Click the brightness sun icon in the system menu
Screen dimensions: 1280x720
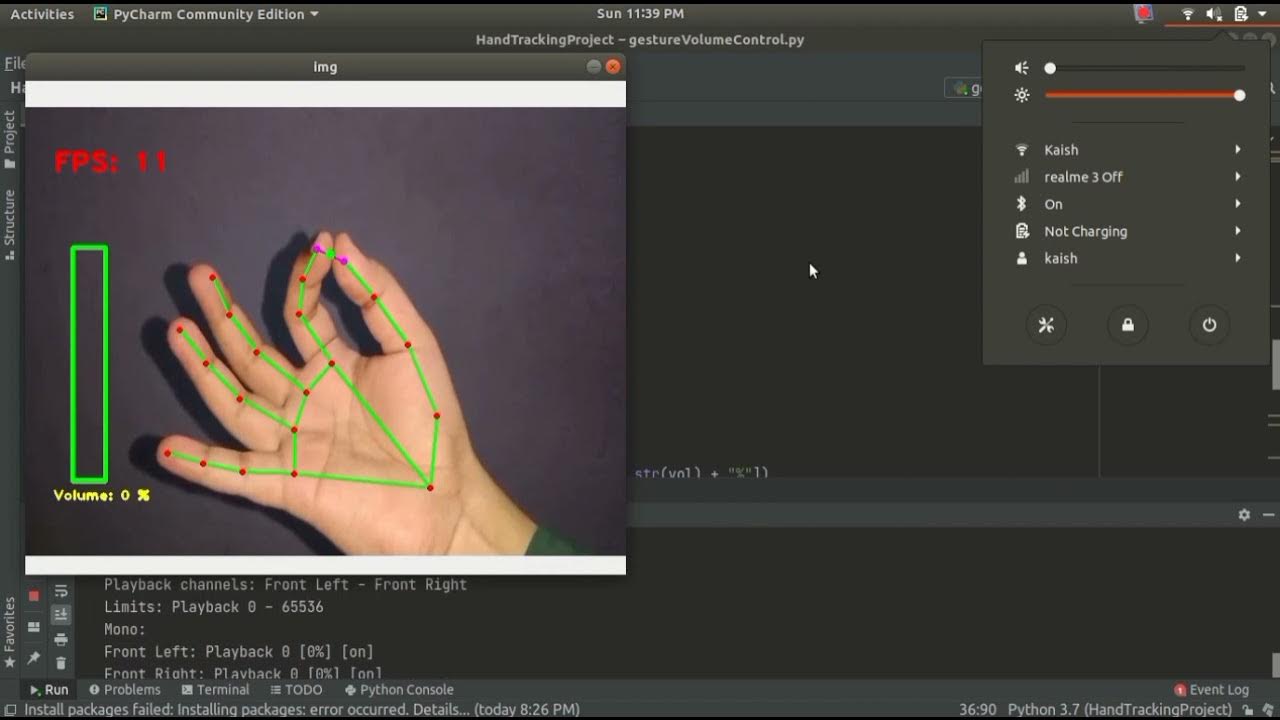click(x=1021, y=95)
